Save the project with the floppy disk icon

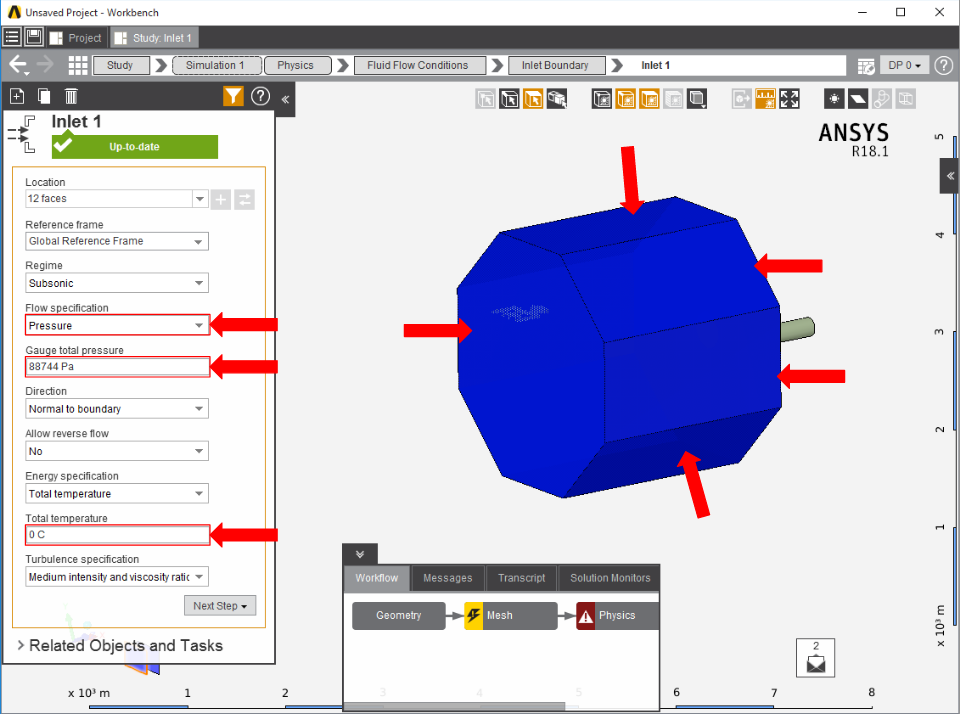(x=34, y=37)
